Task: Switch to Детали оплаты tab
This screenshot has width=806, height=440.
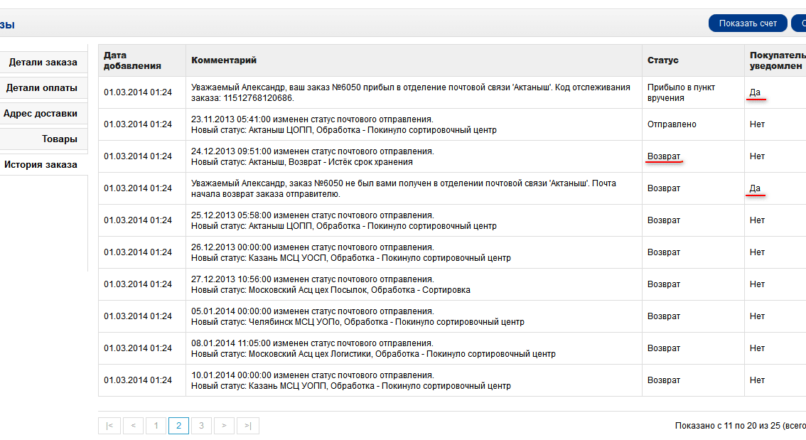Action: click(x=43, y=88)
